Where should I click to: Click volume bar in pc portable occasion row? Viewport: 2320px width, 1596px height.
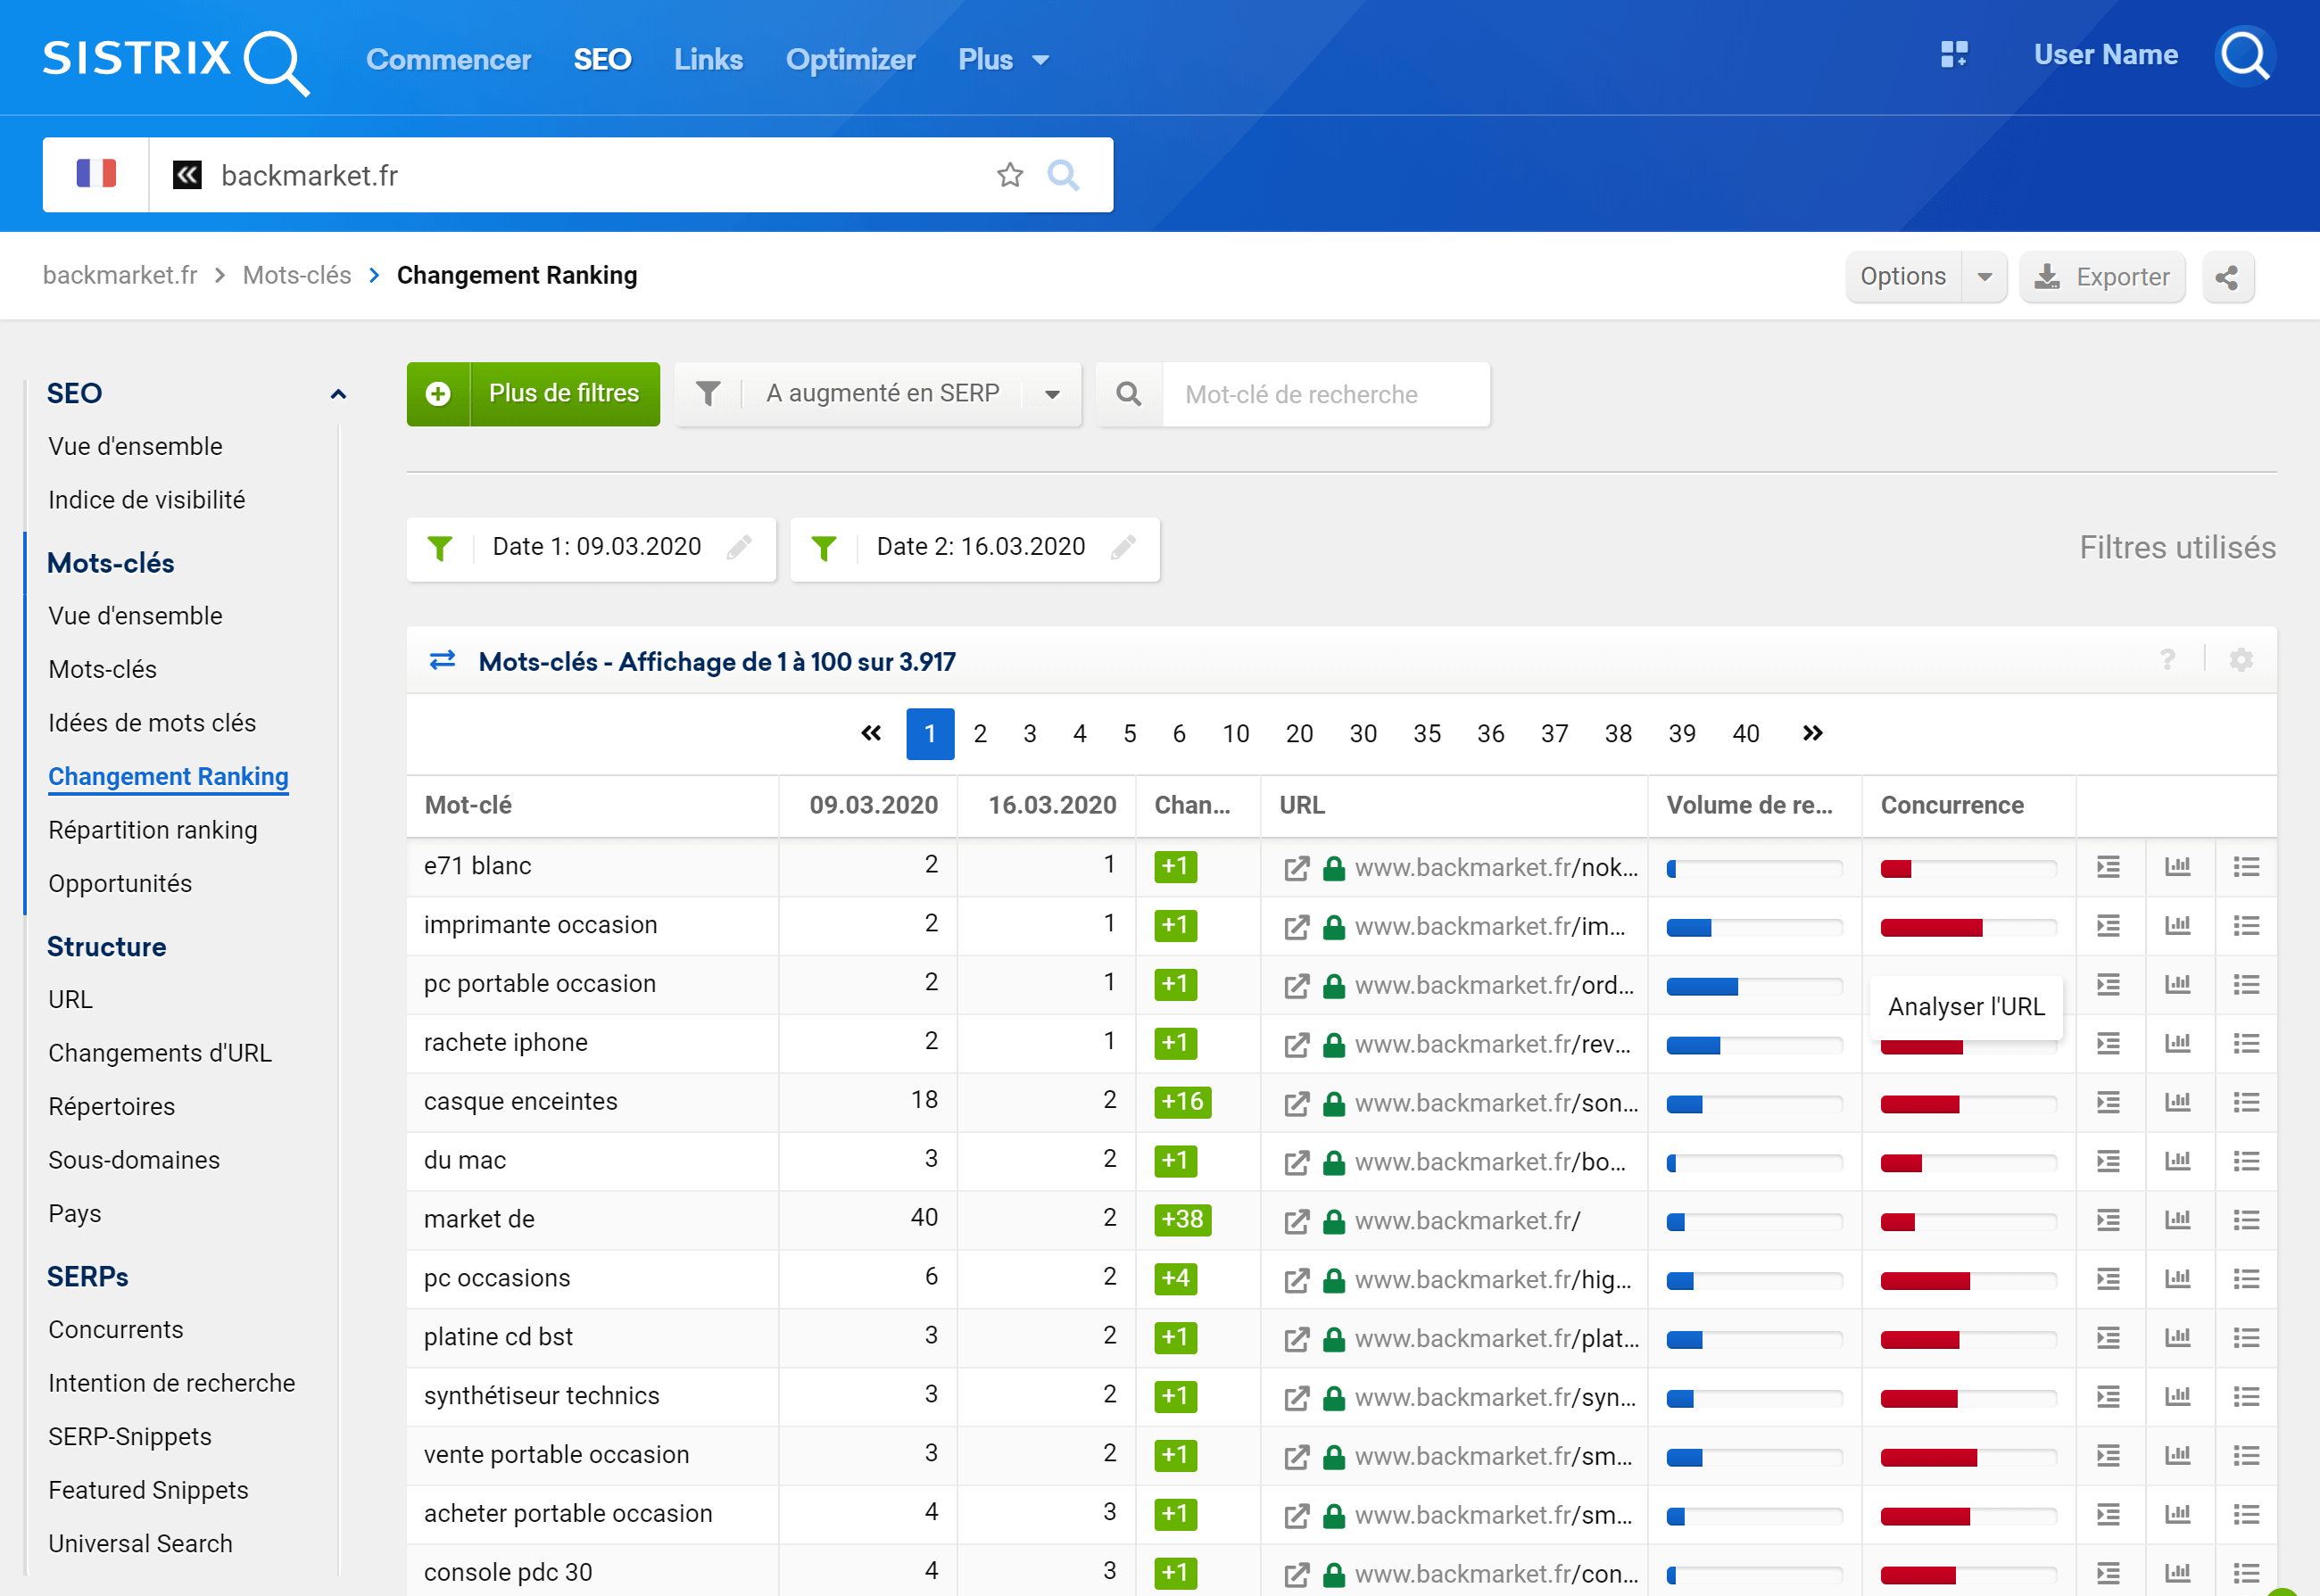pyautogui.click(x=1754, y=987)
